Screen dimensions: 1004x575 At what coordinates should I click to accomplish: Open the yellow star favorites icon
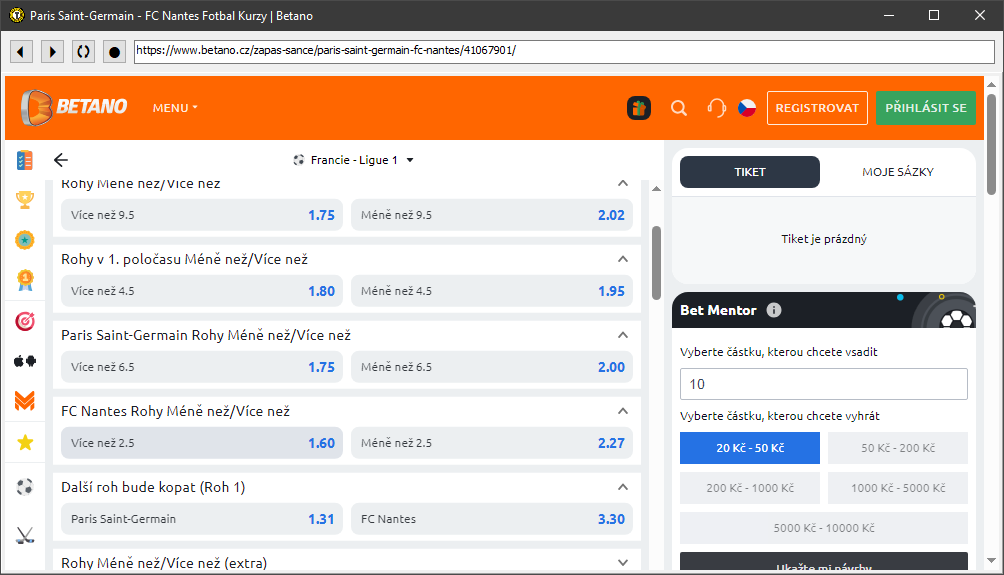pyautogui.click(x=25, y=442)
